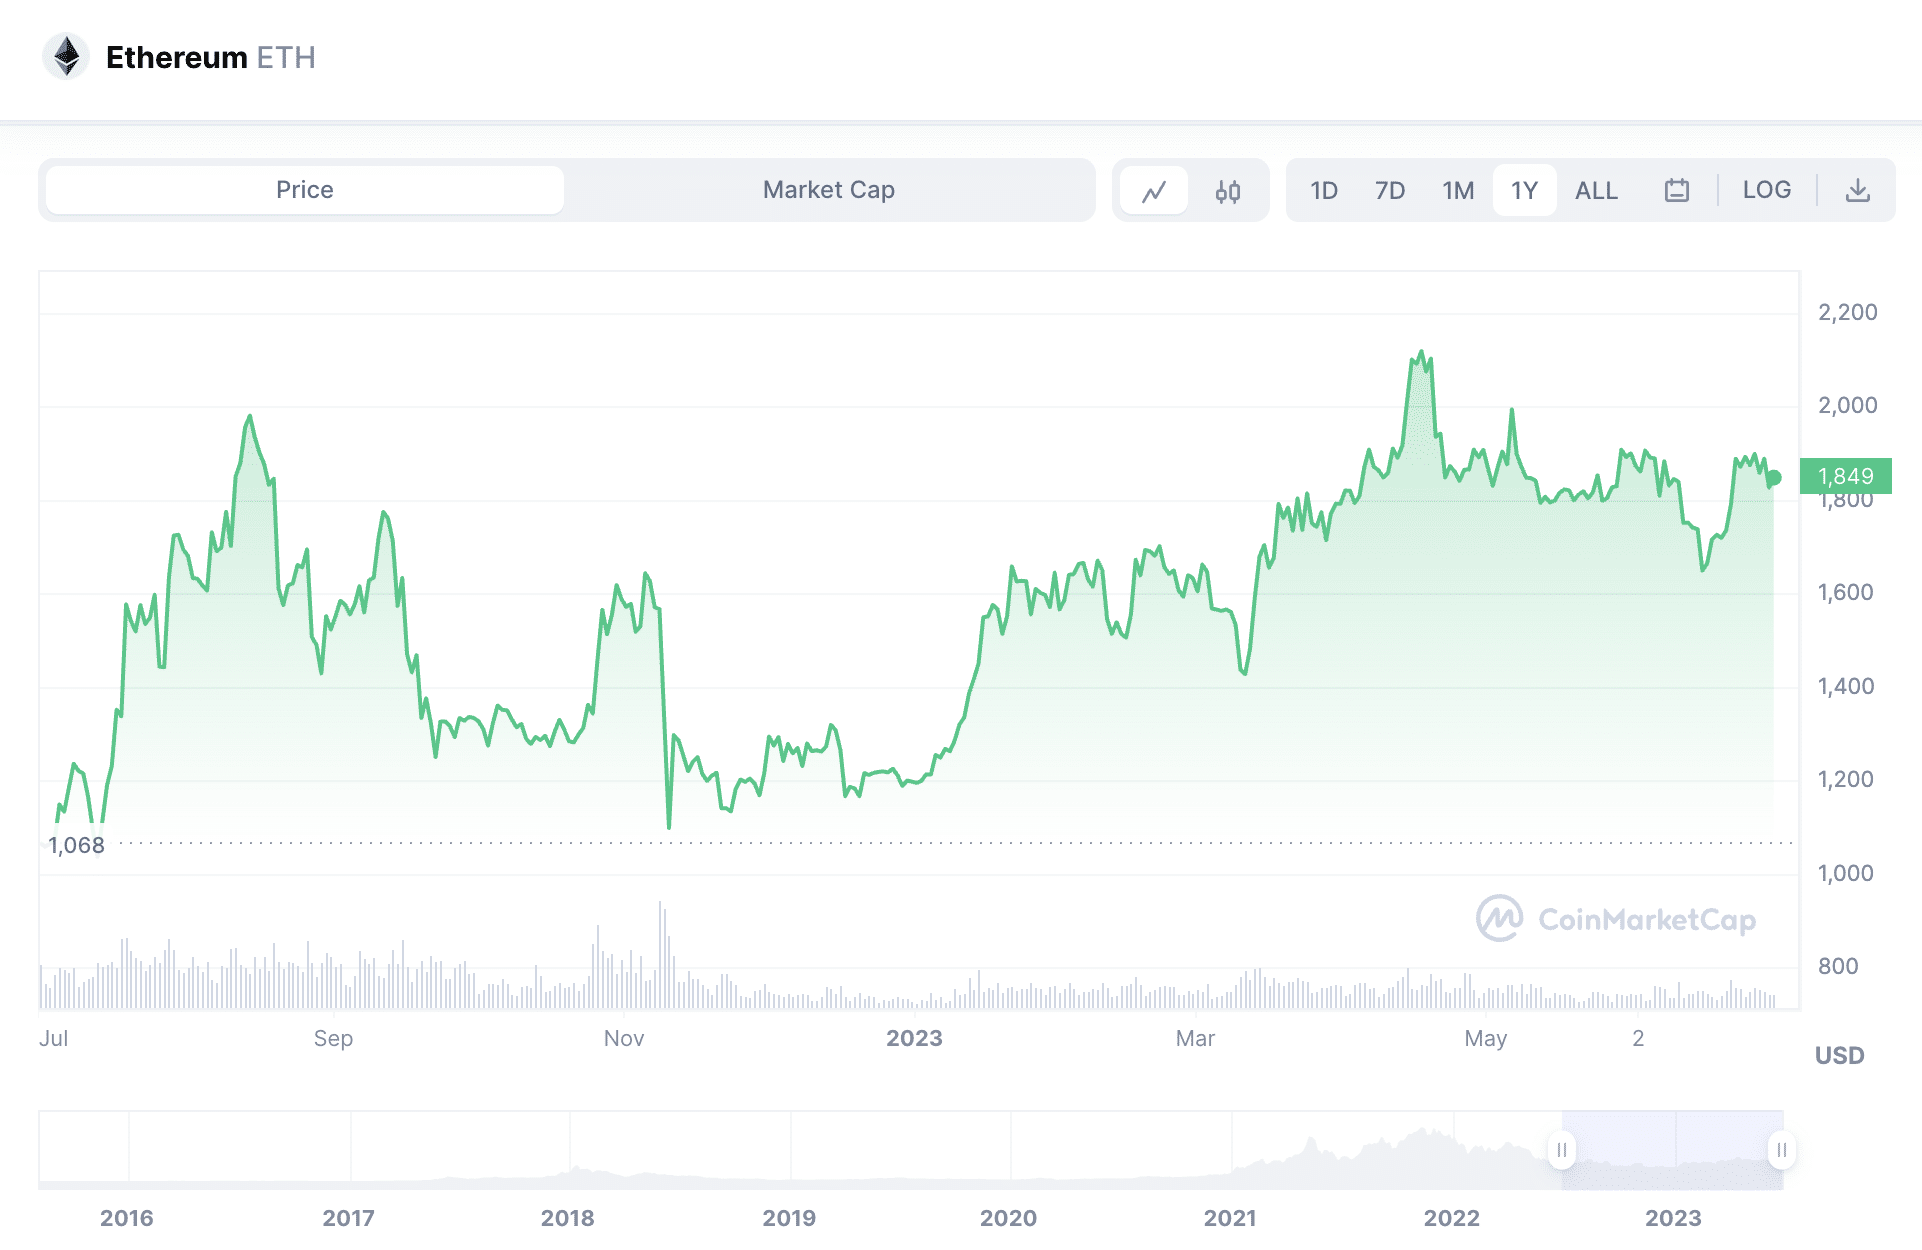Click the 1,000 y-axis label
This screenshot has width=1922, height=1250.
coord(1846,873)
